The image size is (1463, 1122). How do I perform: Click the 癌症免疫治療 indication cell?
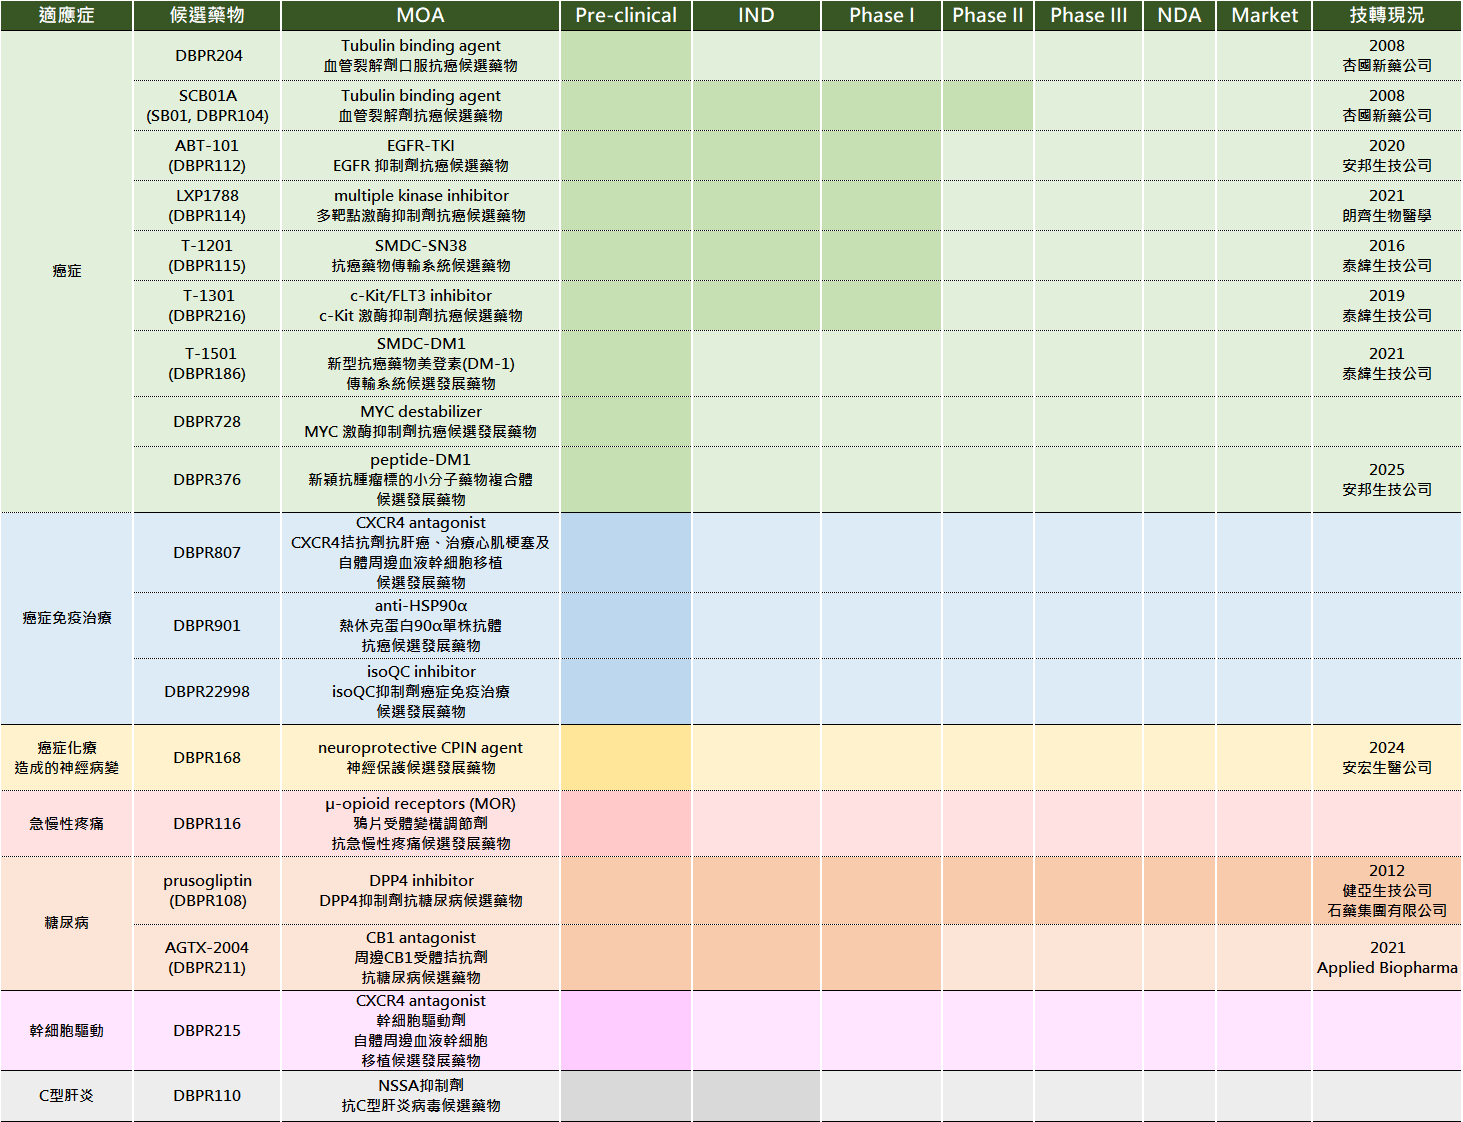(x=67, y=618)
